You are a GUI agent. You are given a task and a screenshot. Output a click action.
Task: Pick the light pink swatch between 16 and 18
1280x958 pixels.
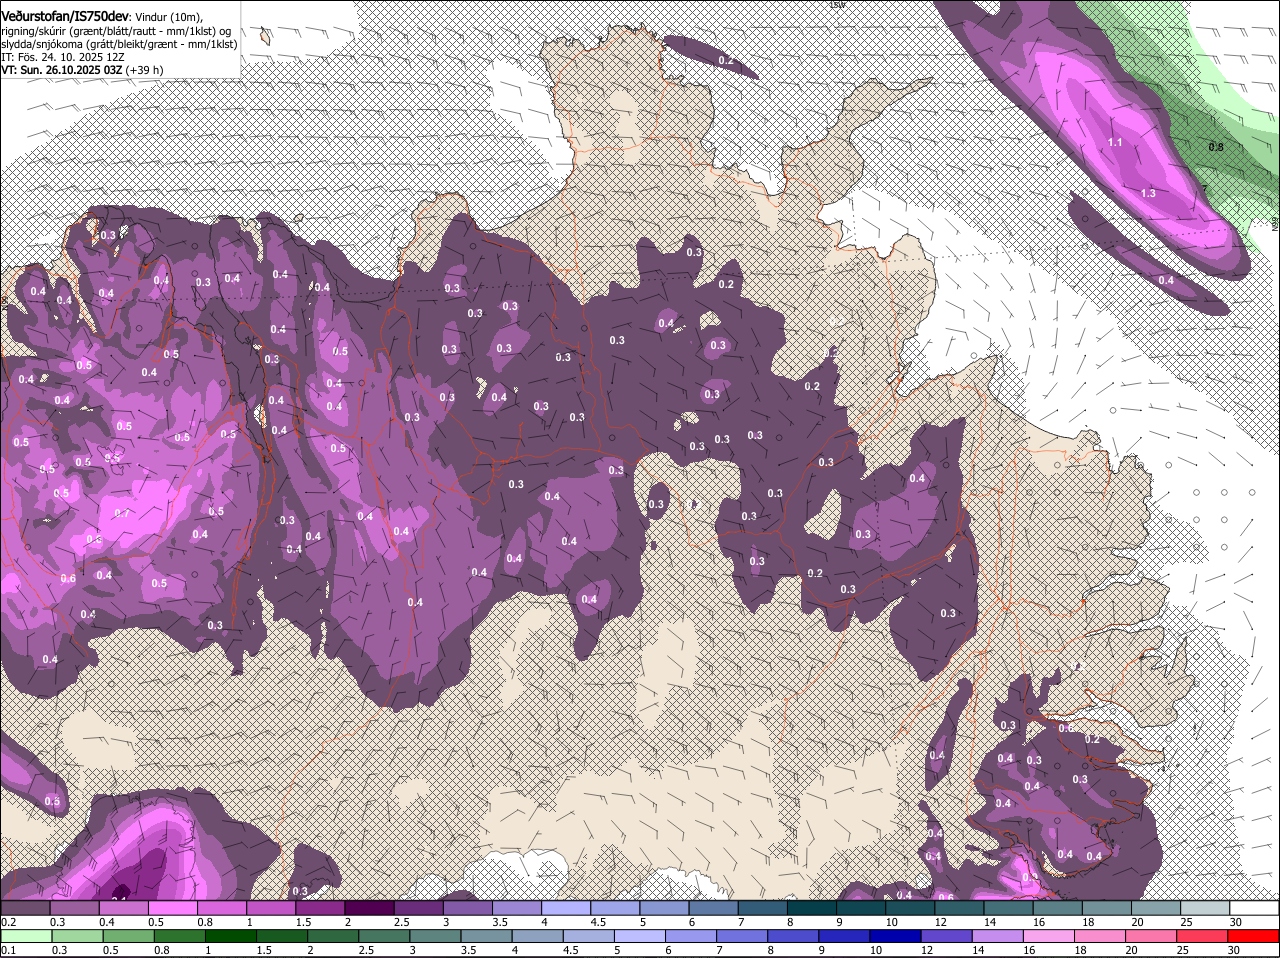[1050, 936]
